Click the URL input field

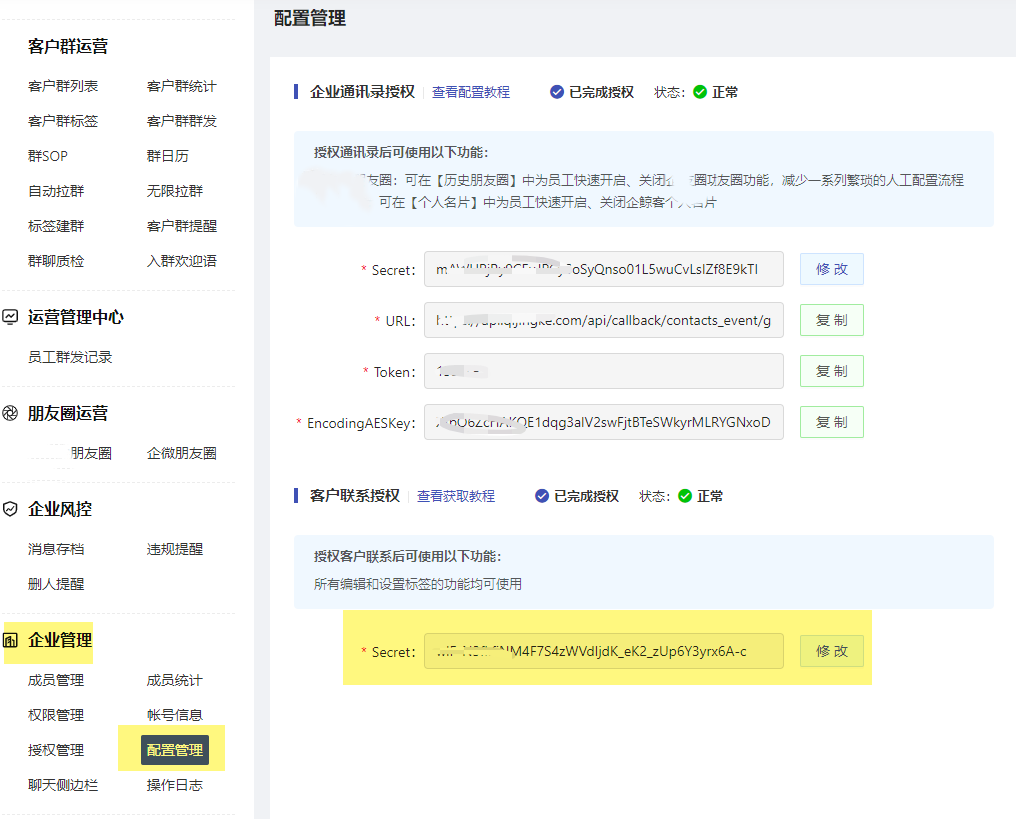(604, 320)
